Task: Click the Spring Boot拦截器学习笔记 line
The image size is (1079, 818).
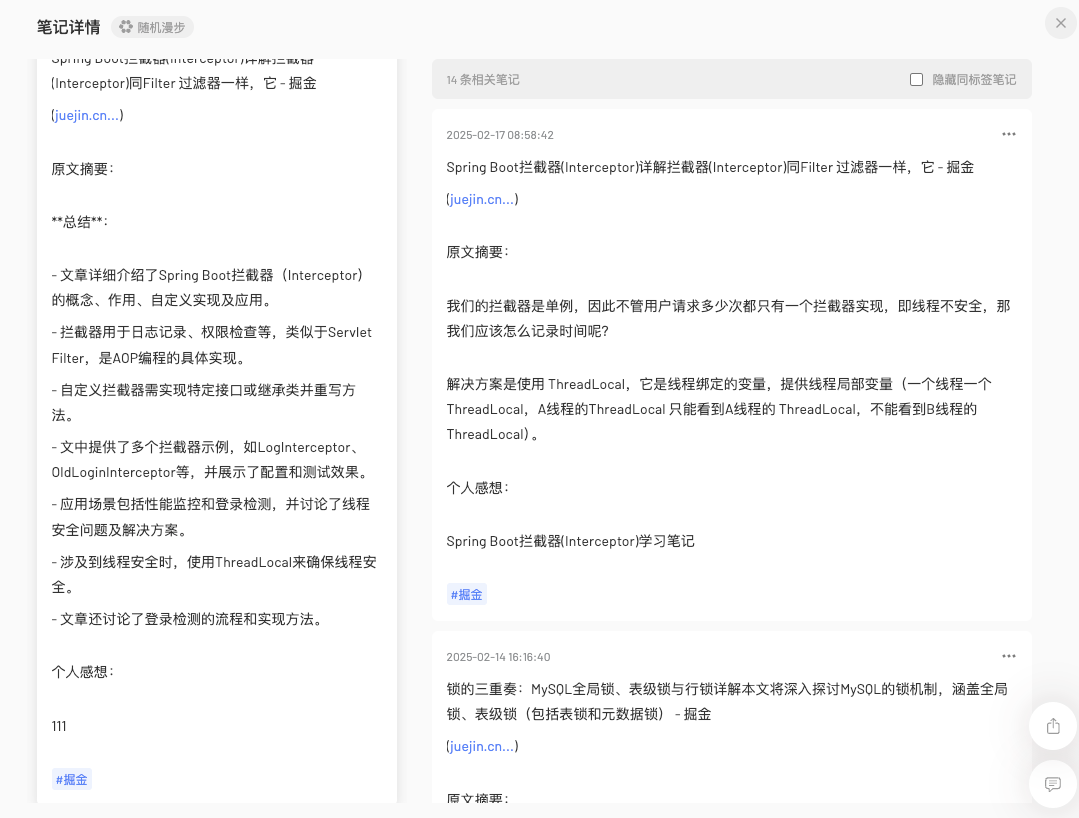Action: pos(570,541)
